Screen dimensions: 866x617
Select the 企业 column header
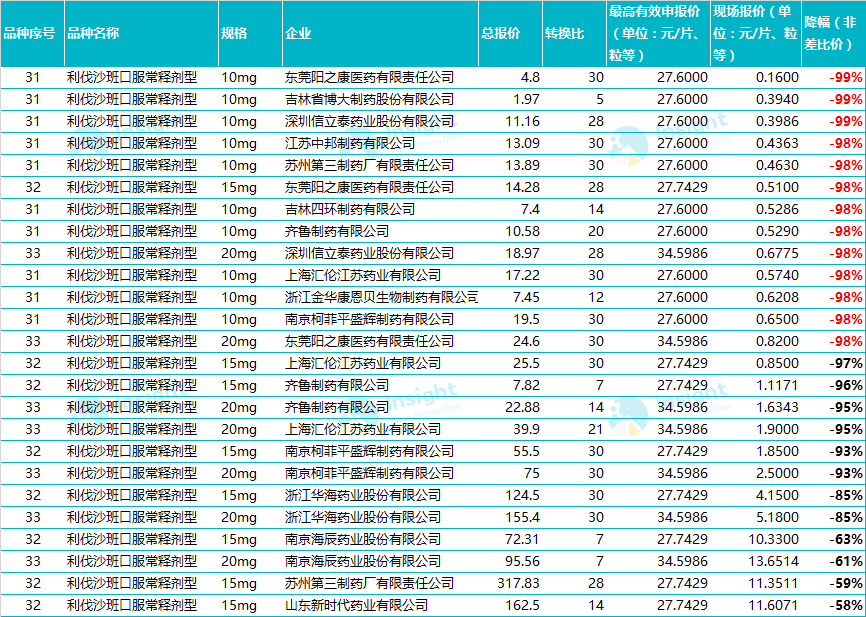380,33
